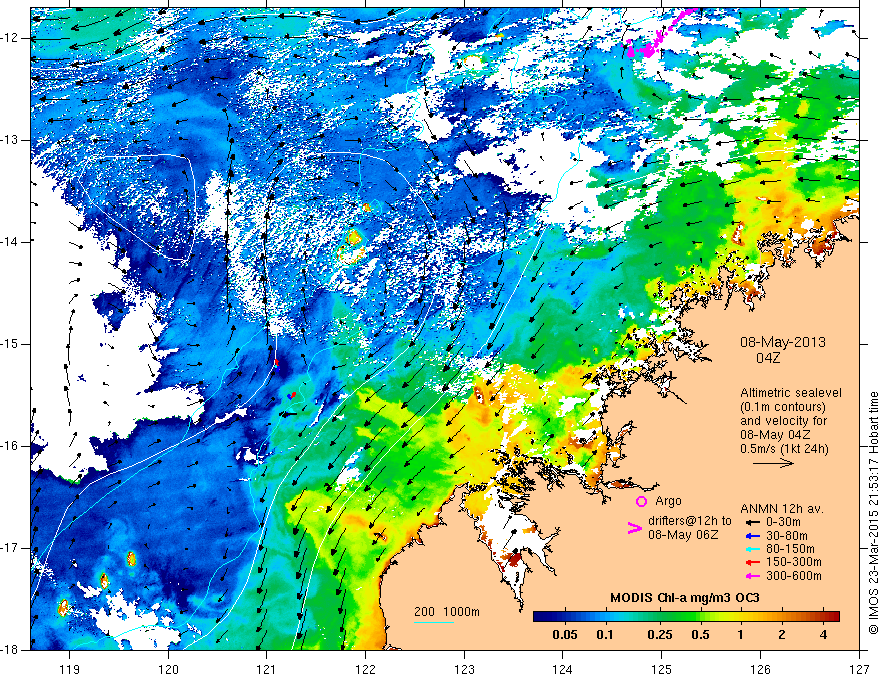Click the 'drifters@12h to' legend text
880x680 pixels.
tap(690, 521)
